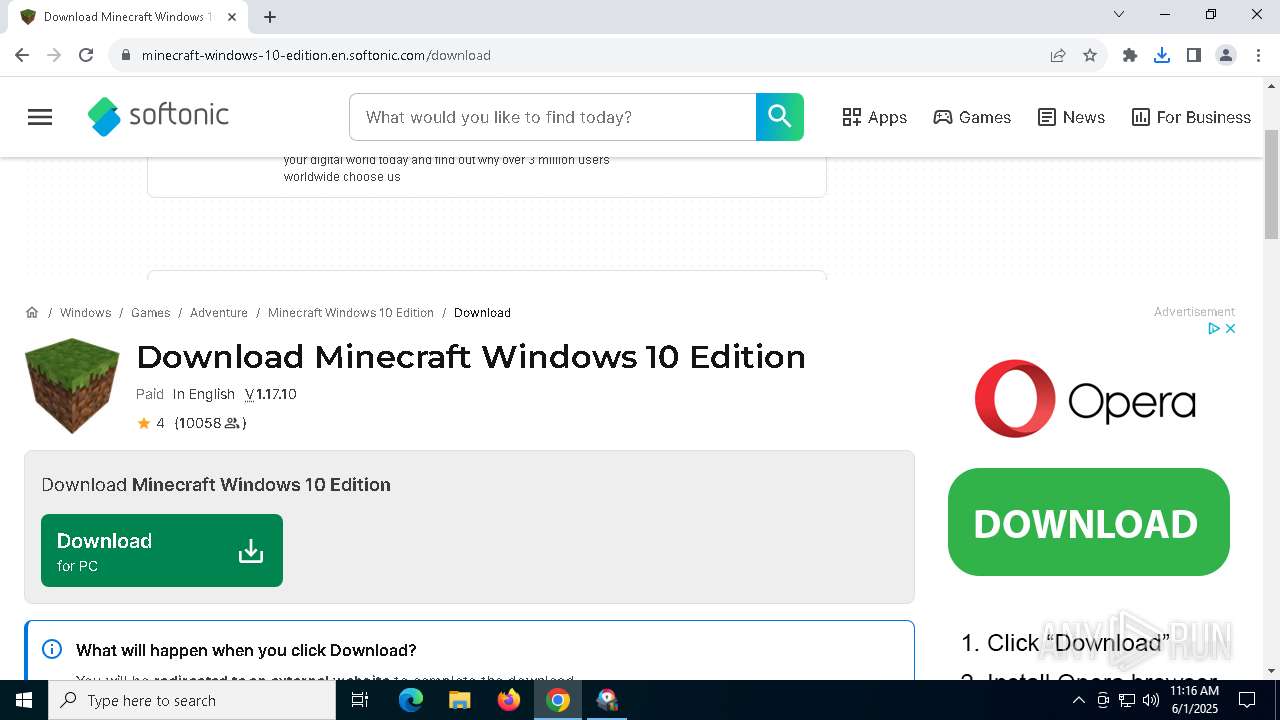Show Chrome downloads
Image resolution: width=1280 pixels, height=720 pixels.
[x=1162, y=55]
